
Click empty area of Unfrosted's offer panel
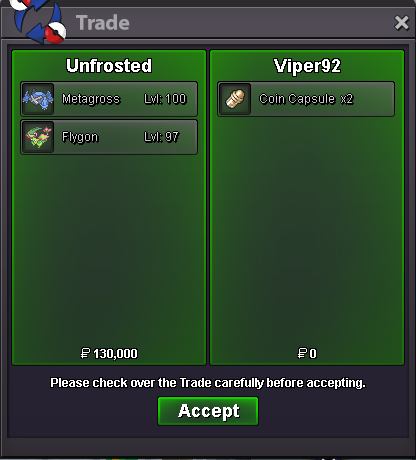coord(109,250)
